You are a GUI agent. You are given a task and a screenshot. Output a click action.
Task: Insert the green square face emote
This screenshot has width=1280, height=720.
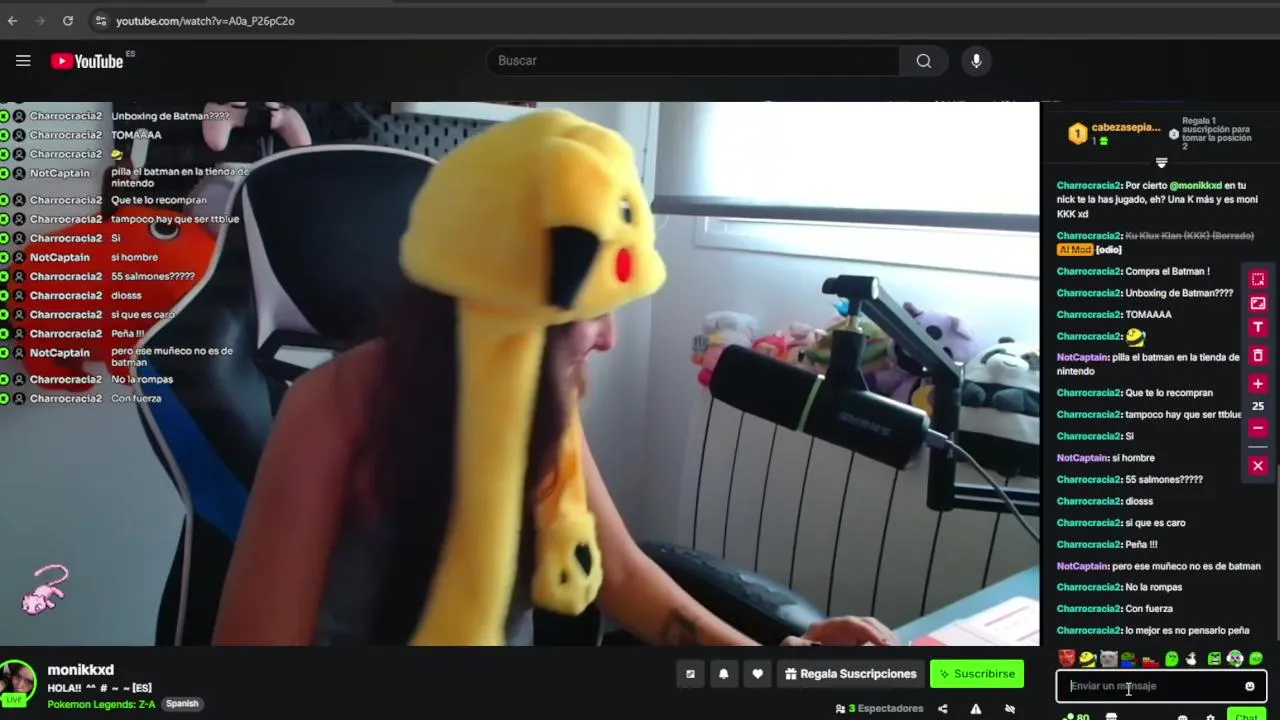click(x=1214, y=658)
